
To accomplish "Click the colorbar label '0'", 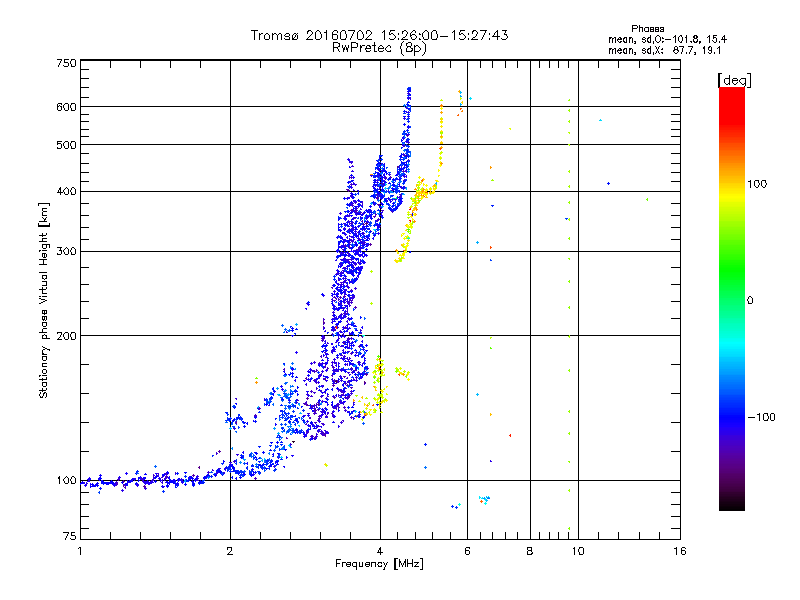I will (x=750, y=301).
